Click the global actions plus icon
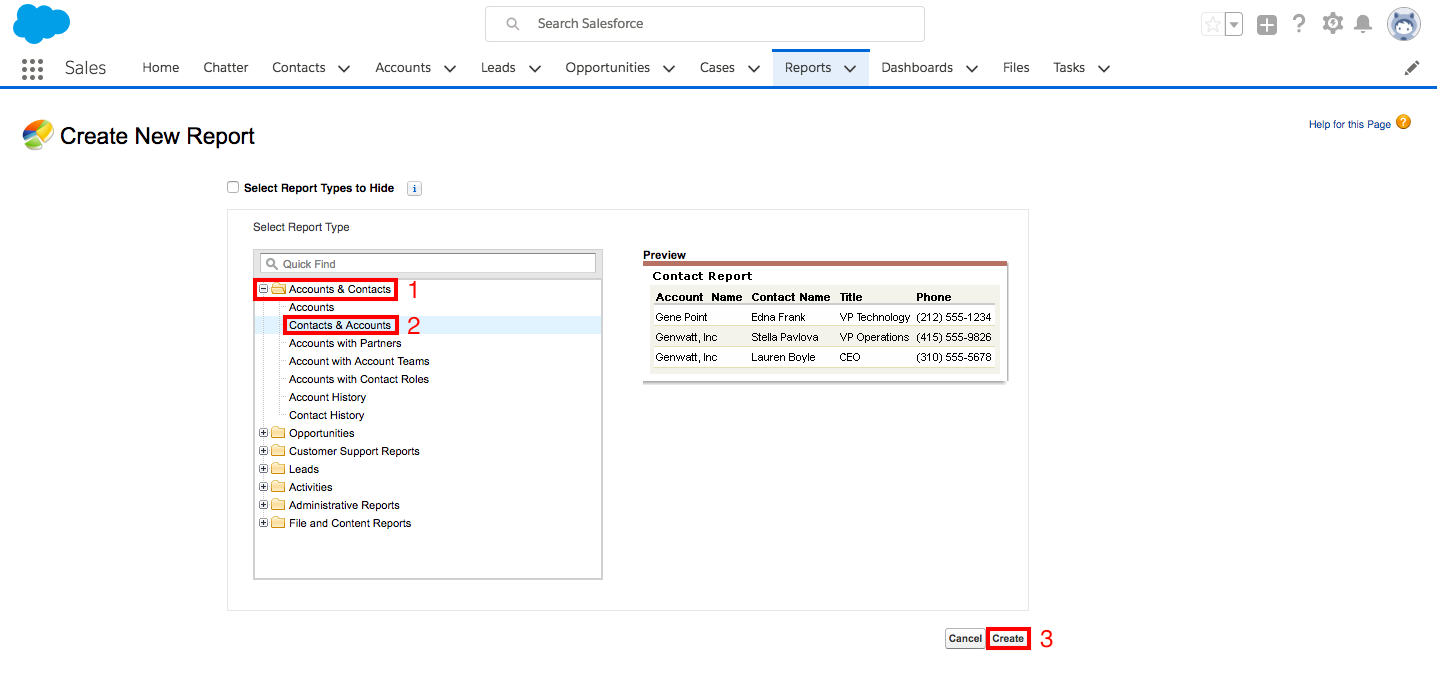 point(1267,25)
